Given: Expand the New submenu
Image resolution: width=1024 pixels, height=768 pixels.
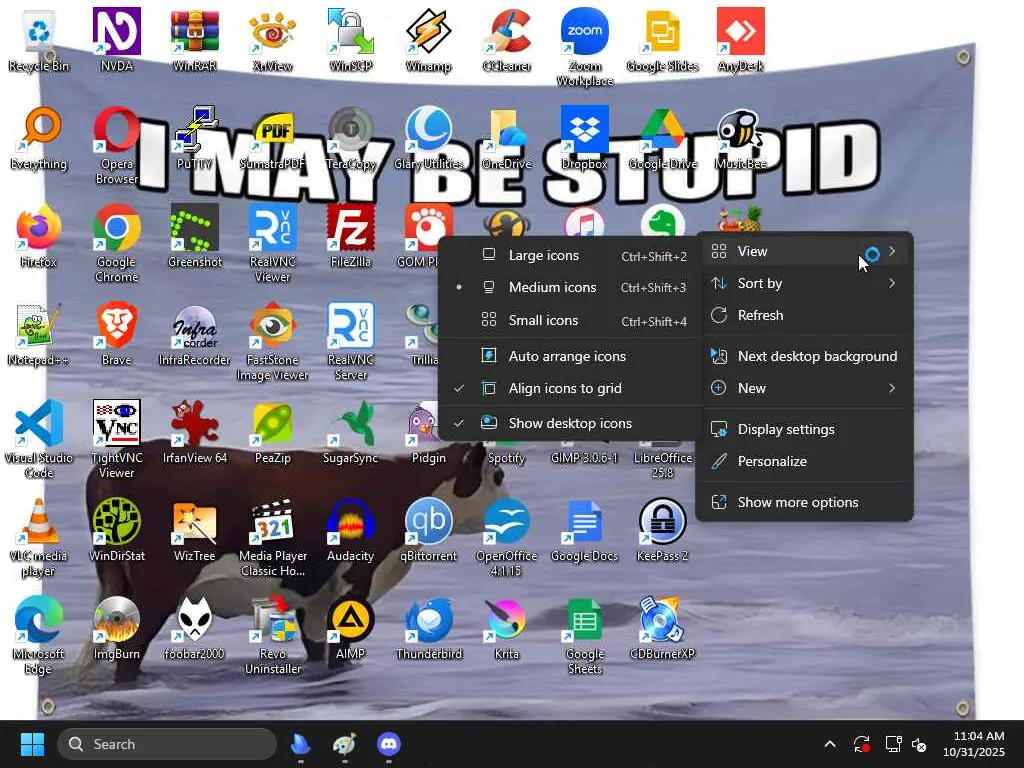Looking at the screenshot, I should tap(804, 389).
